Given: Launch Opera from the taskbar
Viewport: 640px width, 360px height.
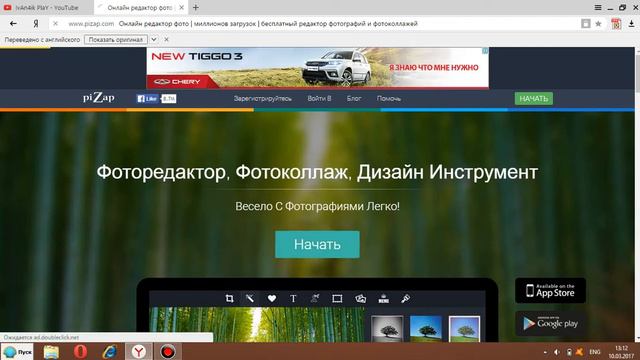Looking at the screenshot, I should (80, 351).
